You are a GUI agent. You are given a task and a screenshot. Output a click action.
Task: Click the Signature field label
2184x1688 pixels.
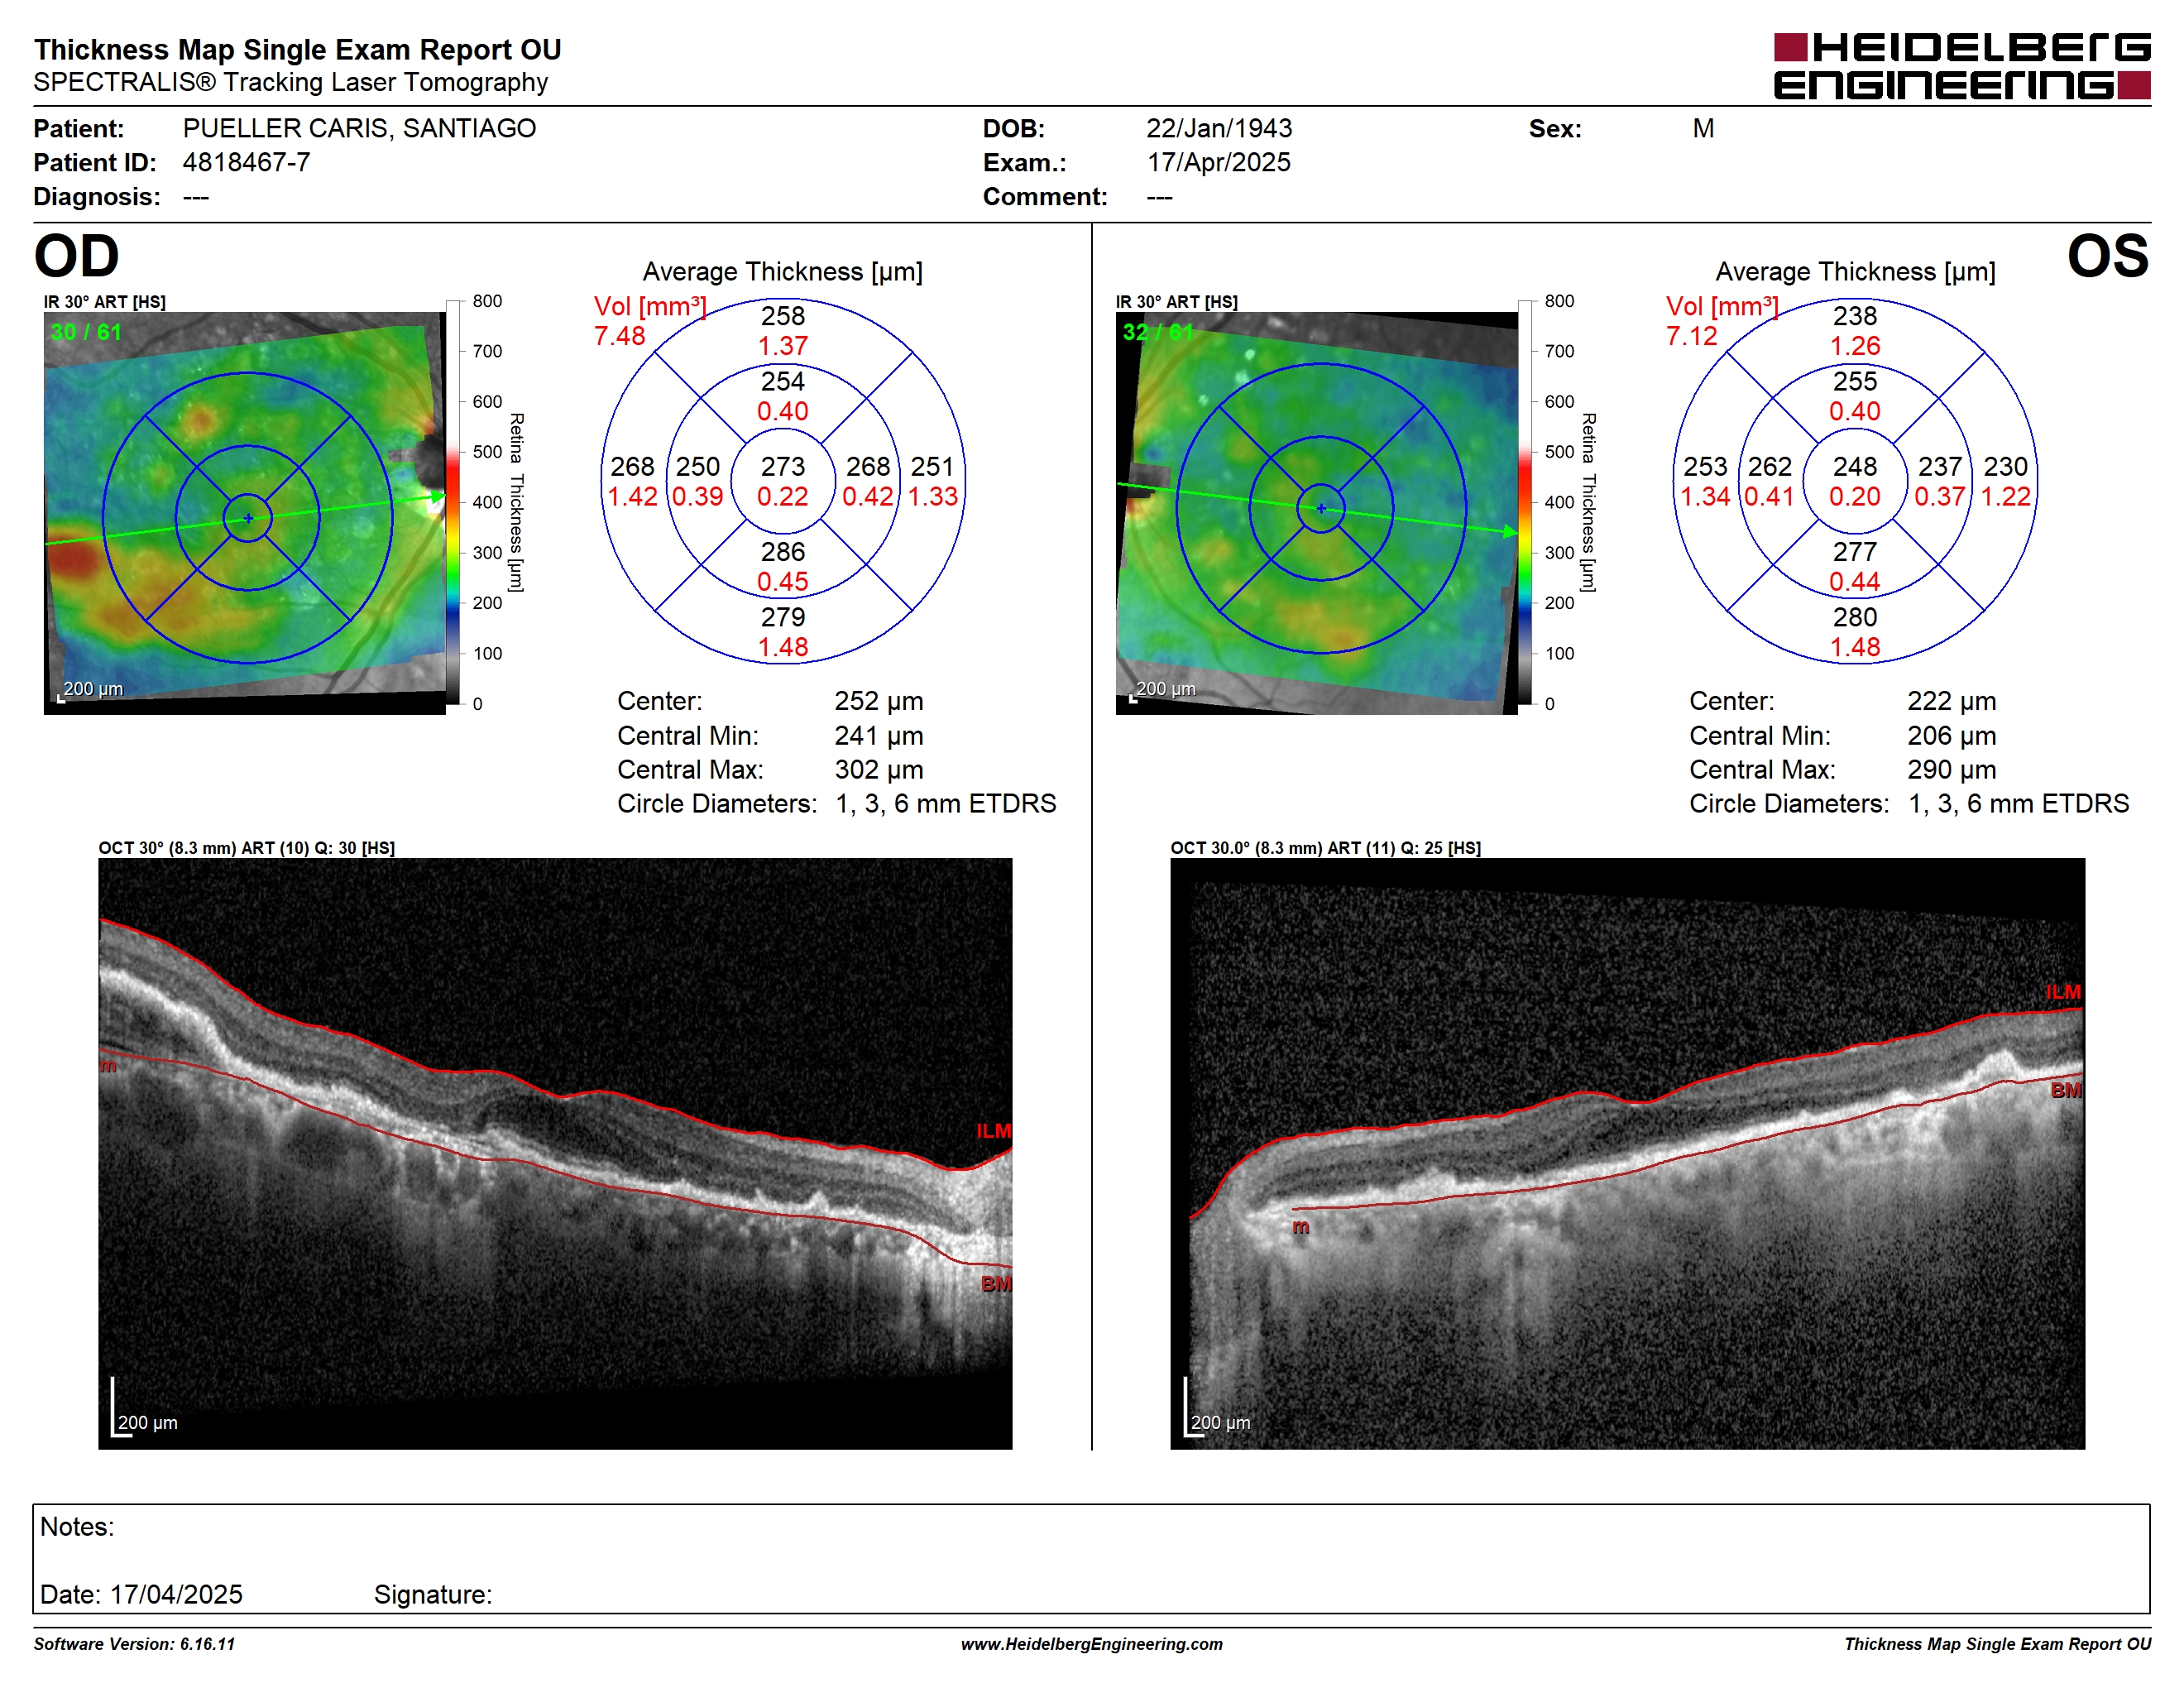pyautogui.click(x=433, y=1594)
